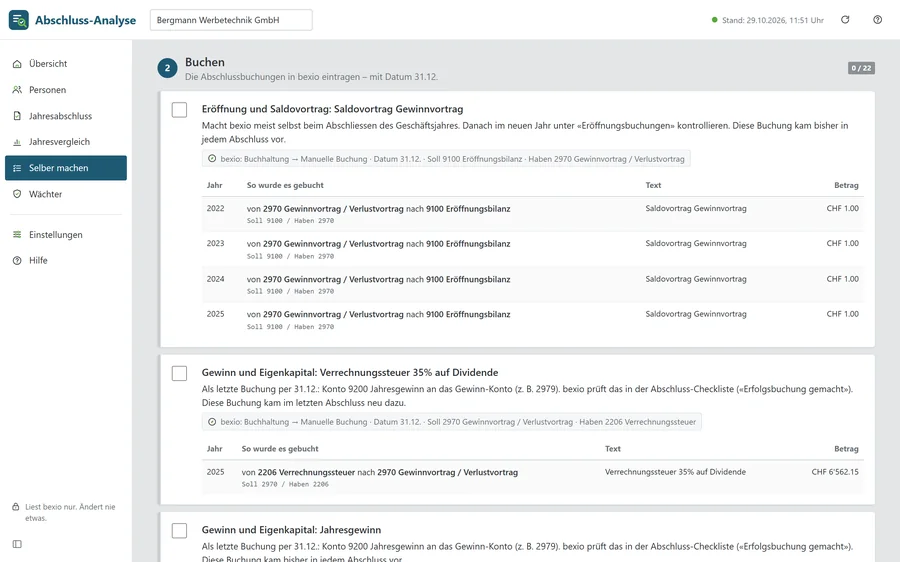900x562 pixels.
Task: Click the Personen people icon
Action: [17, 90]
